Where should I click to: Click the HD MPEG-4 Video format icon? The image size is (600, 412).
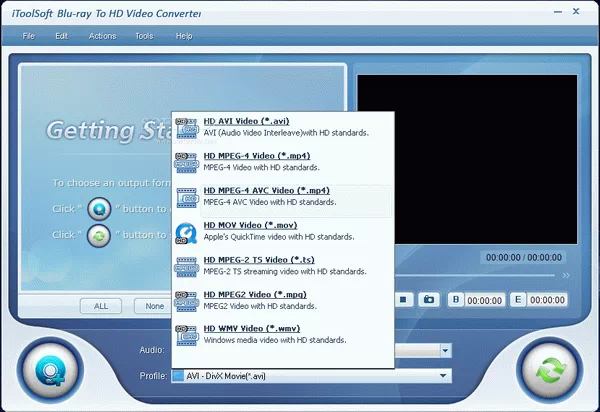pyautogui.click(x=187, y=163)
